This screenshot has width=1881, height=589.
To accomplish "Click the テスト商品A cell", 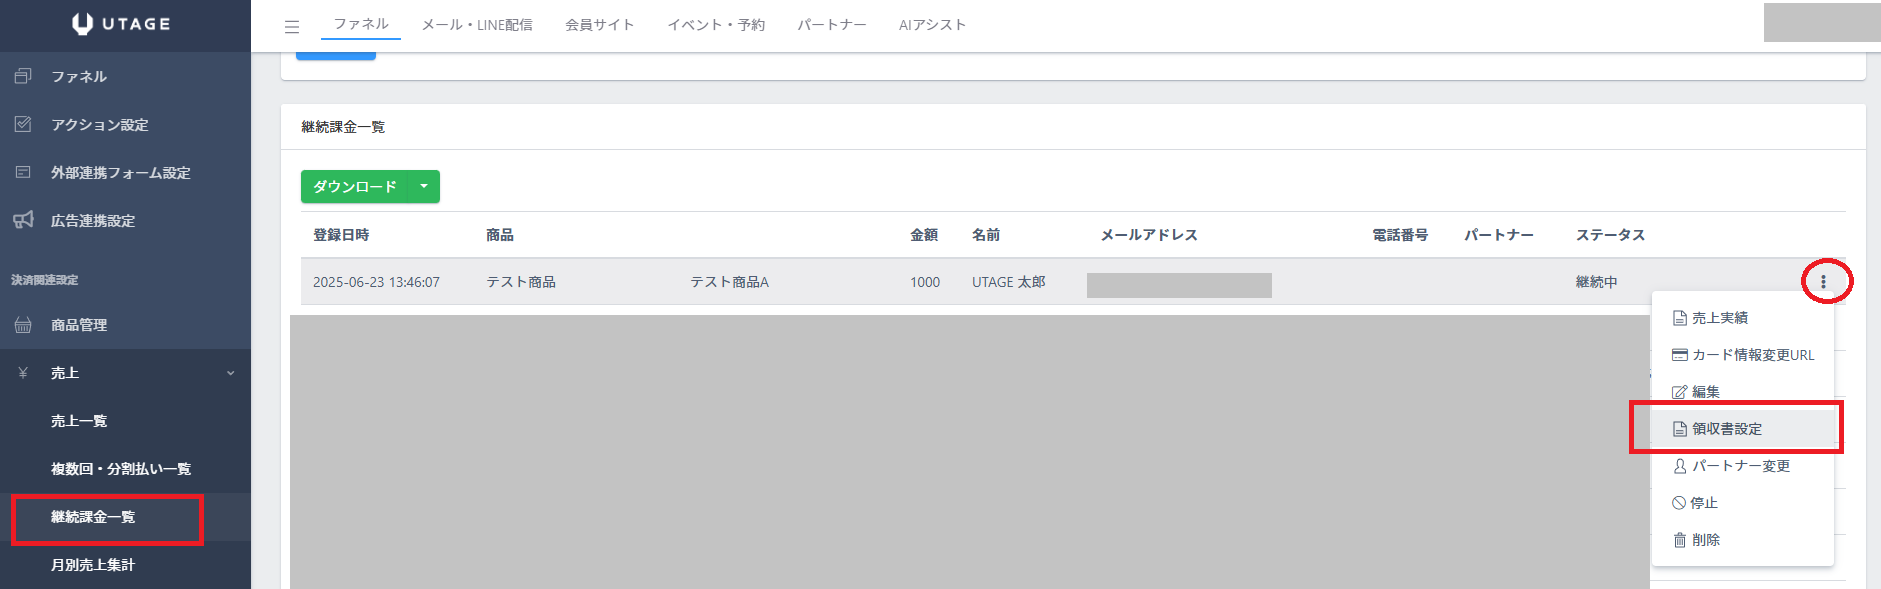I will (729, 282).
